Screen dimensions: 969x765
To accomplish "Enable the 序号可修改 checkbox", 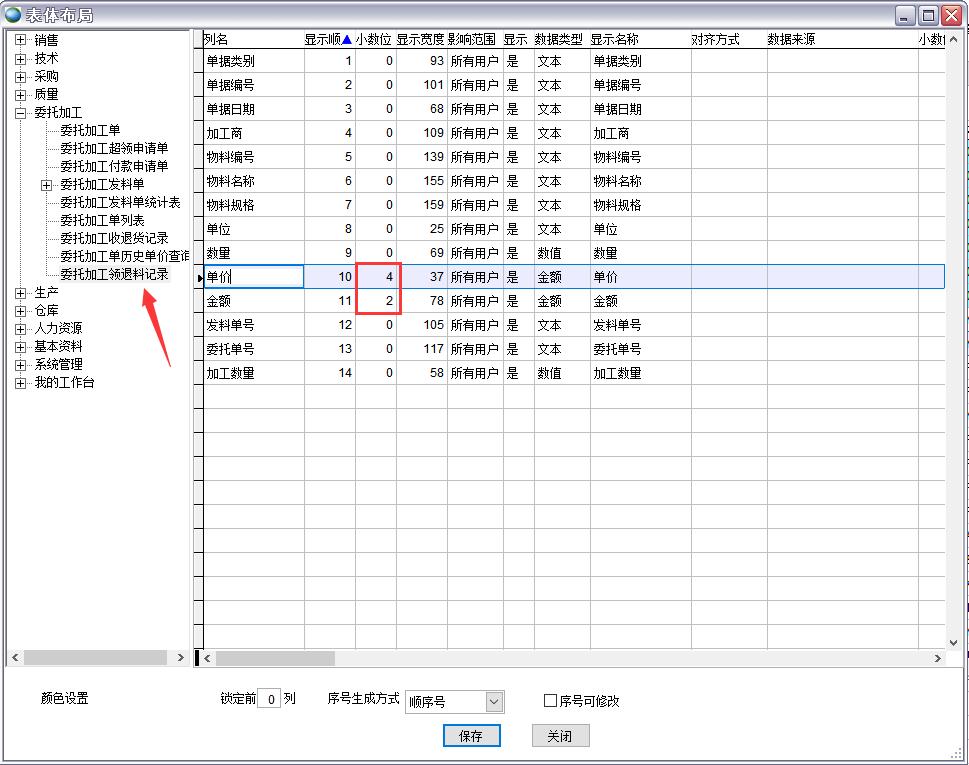I will (x=550, y=701).
